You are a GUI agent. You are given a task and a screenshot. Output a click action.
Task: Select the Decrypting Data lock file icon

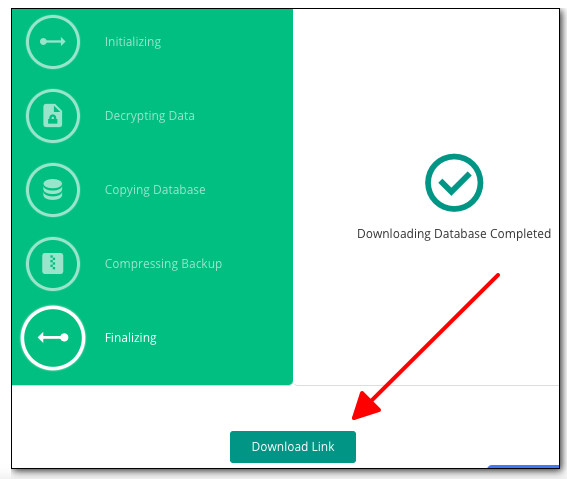(53, 116)
